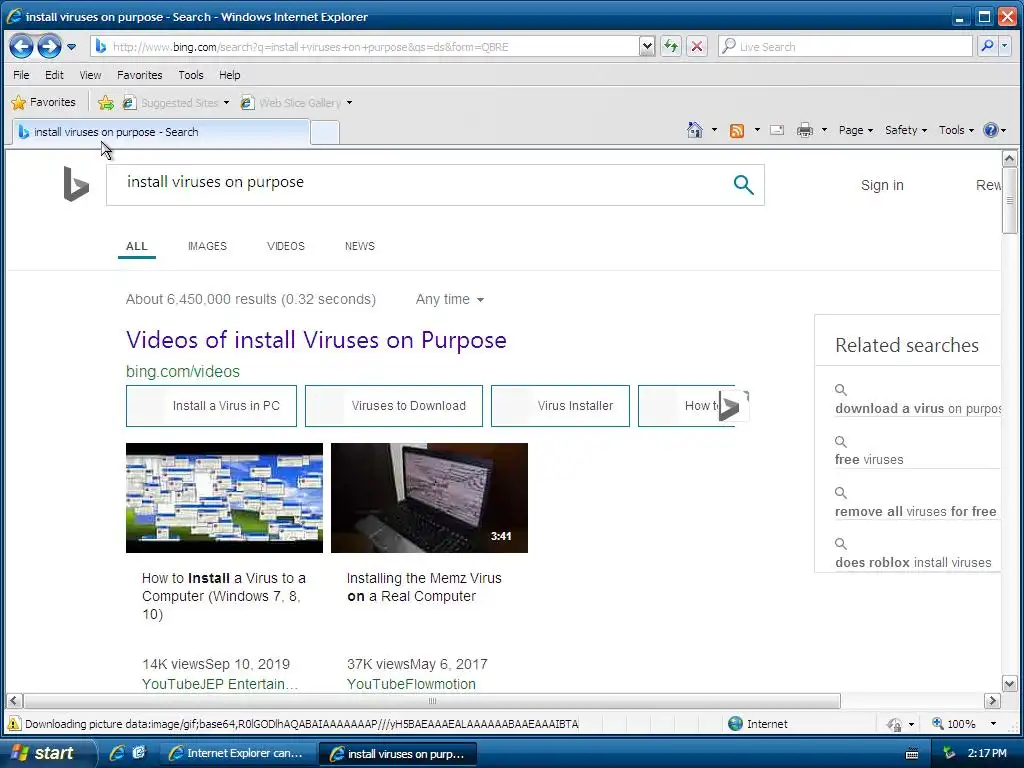
Task: Open recent pages dropdown next to Forward
Action: pos(71,47)
